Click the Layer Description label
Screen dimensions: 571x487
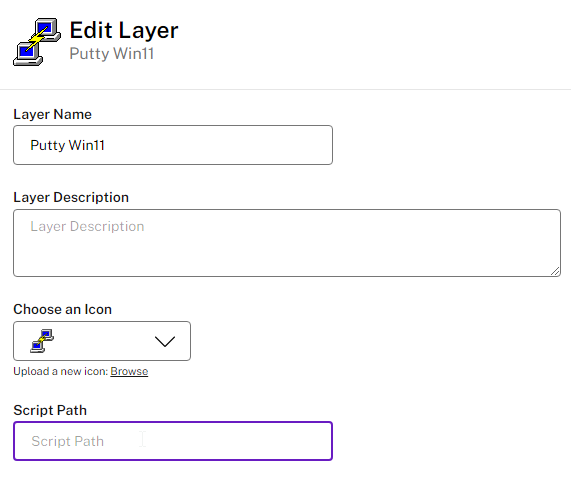coord(71,197)
